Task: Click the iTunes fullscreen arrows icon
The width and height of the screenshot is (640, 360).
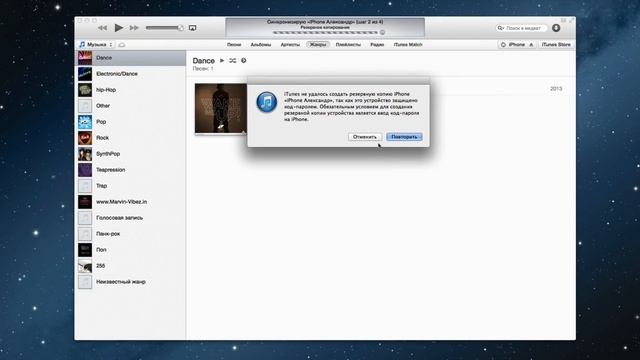Action: point(571,20)
